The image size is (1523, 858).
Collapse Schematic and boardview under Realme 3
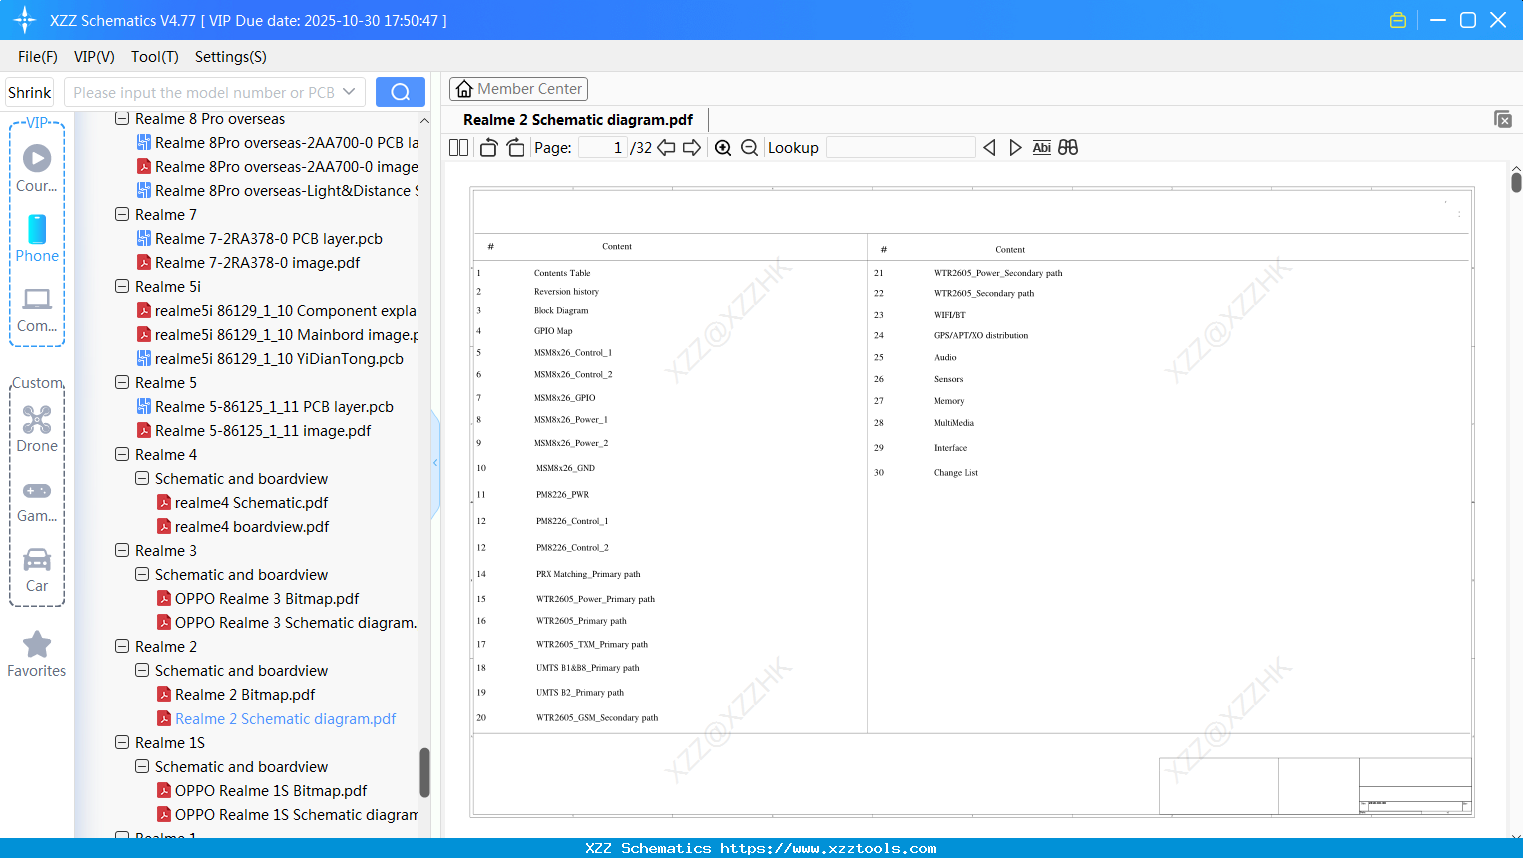point(142,575)
